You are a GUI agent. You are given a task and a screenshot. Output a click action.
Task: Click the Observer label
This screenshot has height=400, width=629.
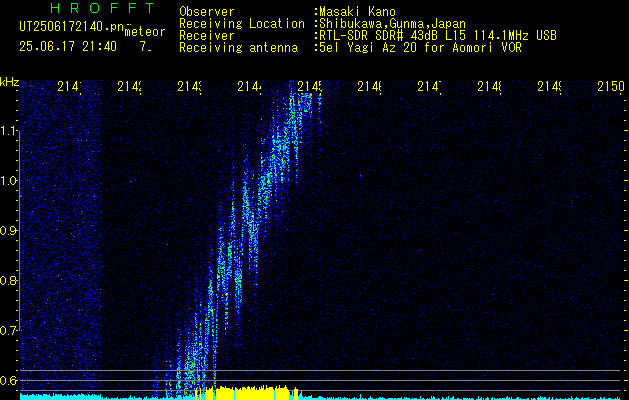coord(207,12)
